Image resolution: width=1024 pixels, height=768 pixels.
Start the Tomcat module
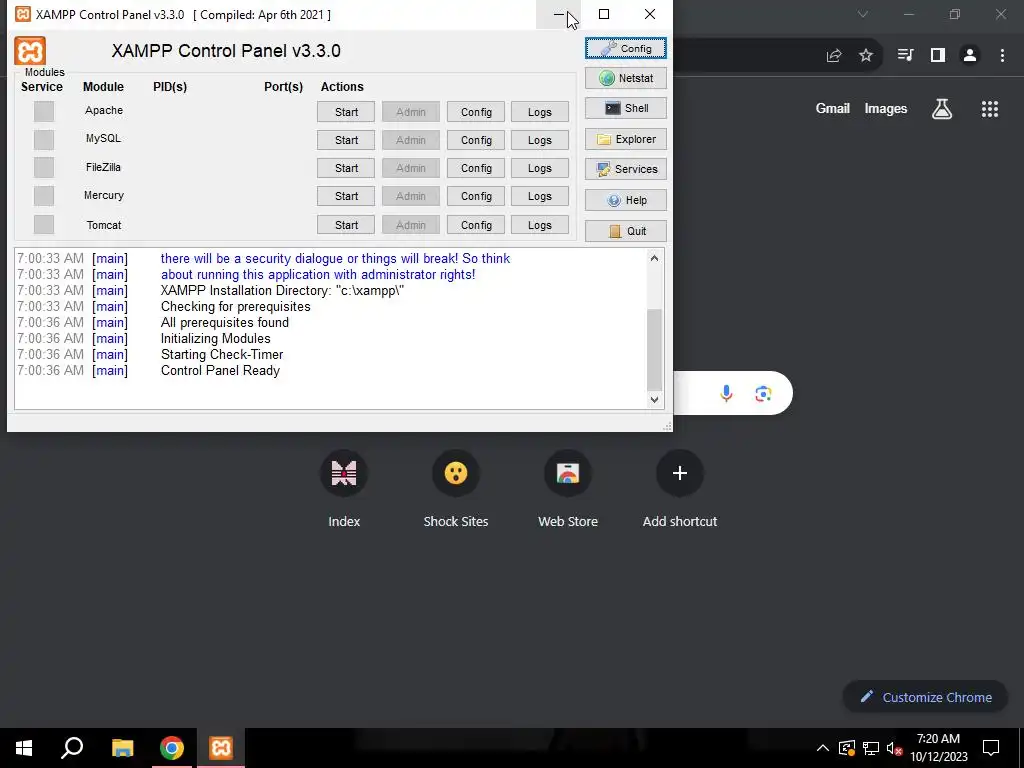[x=346, y=225]
